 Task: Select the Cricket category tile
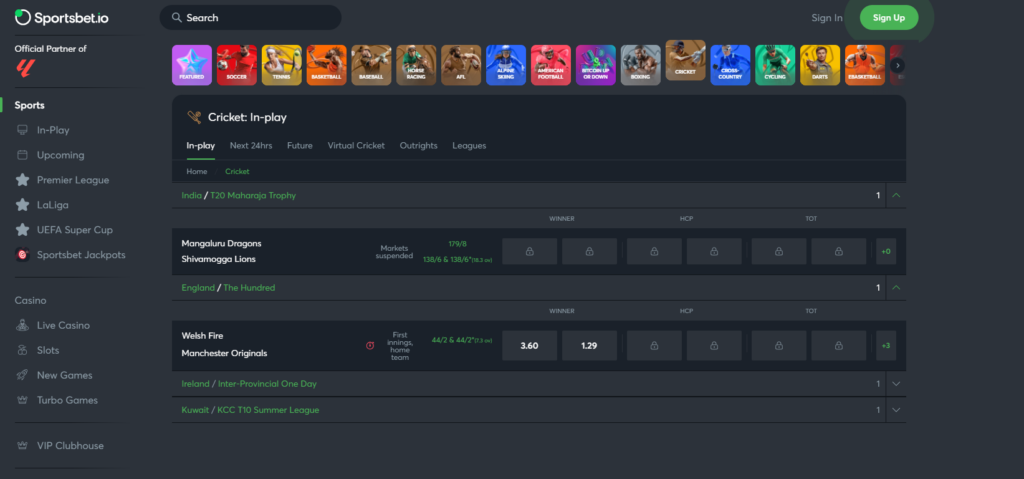[x=686, y=60]
